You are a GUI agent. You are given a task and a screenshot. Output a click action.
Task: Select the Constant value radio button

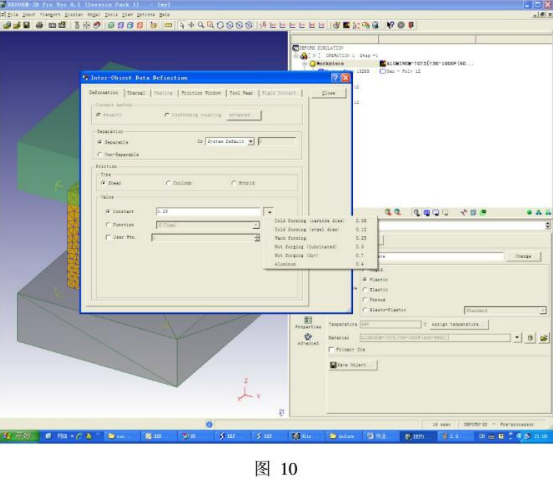(x=108, y=211)
